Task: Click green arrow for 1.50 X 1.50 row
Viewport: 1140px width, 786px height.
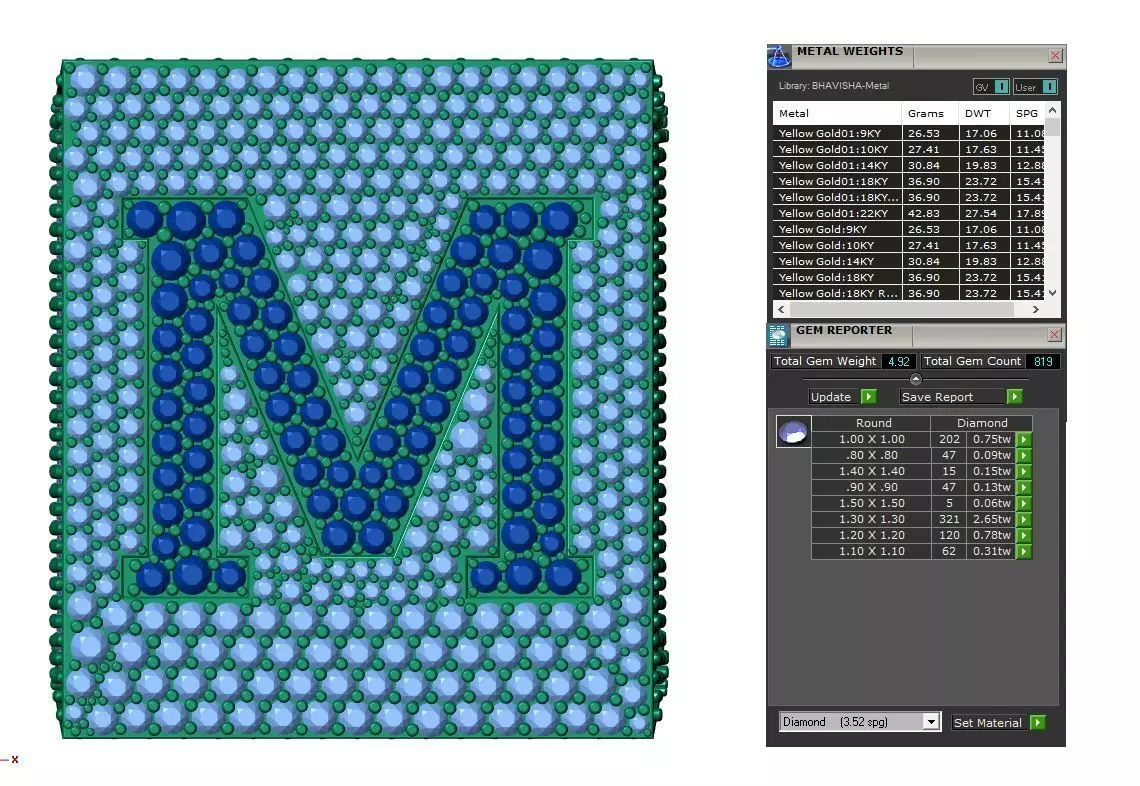Action: (x=1024, y=503)
